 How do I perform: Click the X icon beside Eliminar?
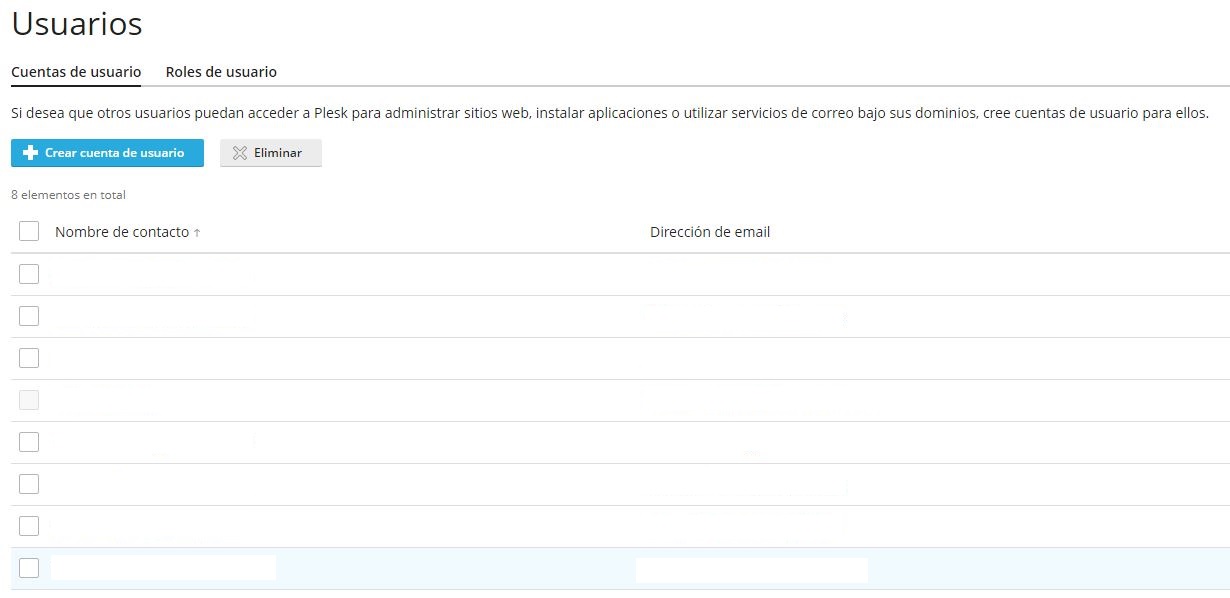coord(239,153)
